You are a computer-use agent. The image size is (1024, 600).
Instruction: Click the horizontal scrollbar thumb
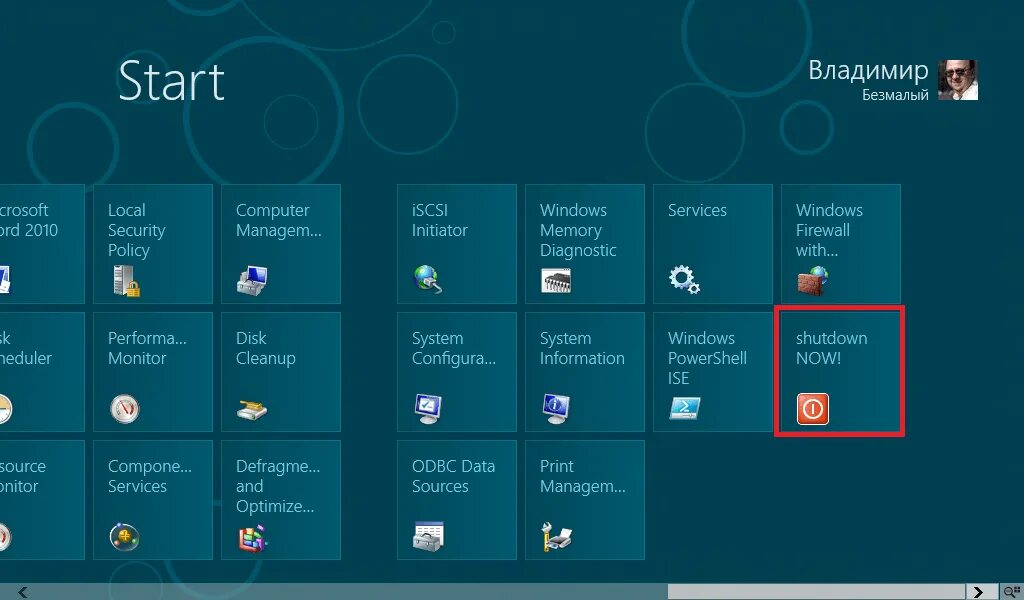coord(816,592)
